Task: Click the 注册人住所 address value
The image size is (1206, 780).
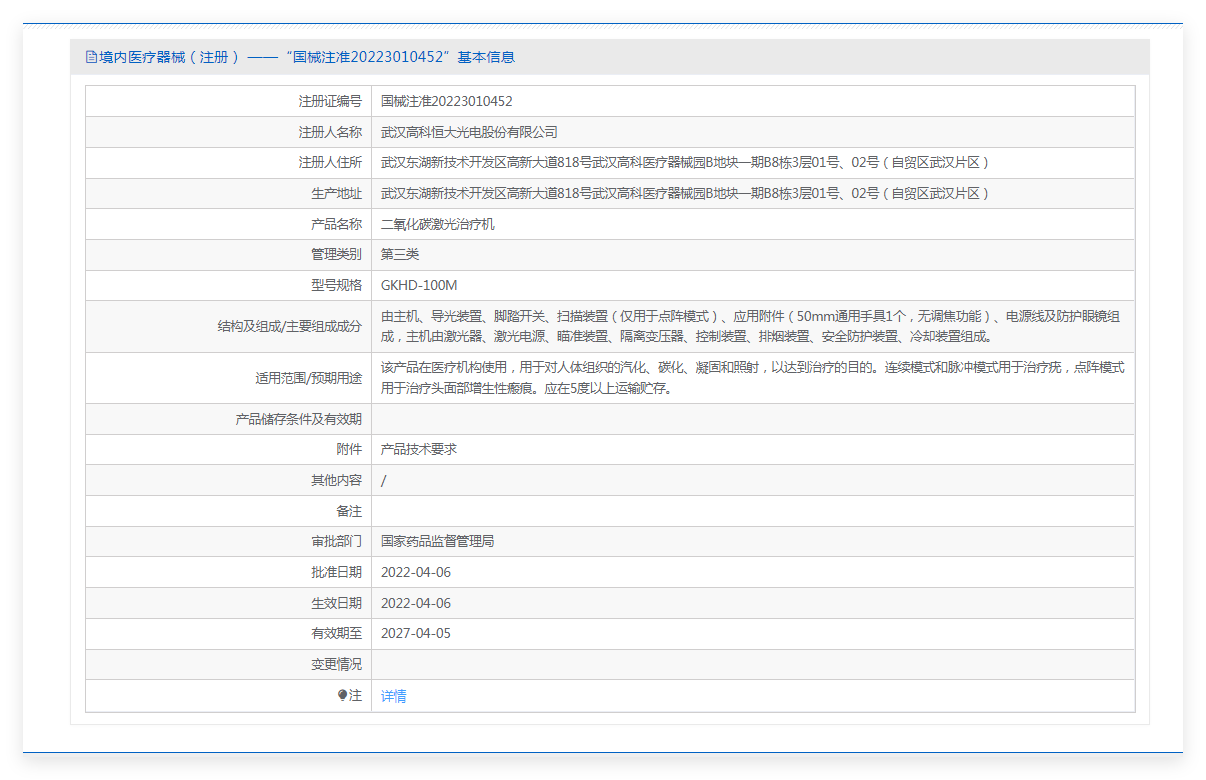Action: click(685, 163)
